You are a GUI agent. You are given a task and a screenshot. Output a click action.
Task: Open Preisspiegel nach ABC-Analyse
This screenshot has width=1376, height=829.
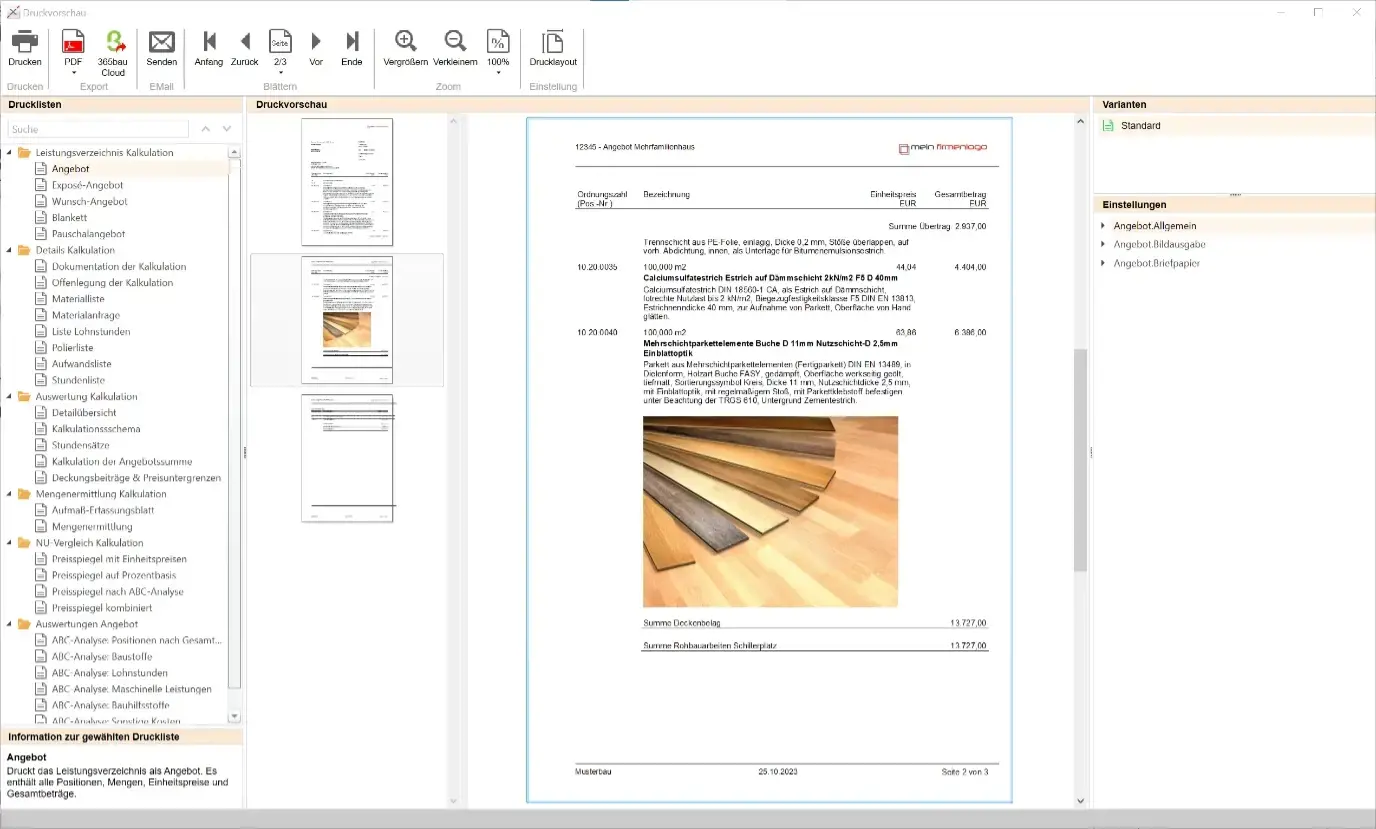[118, 591]
